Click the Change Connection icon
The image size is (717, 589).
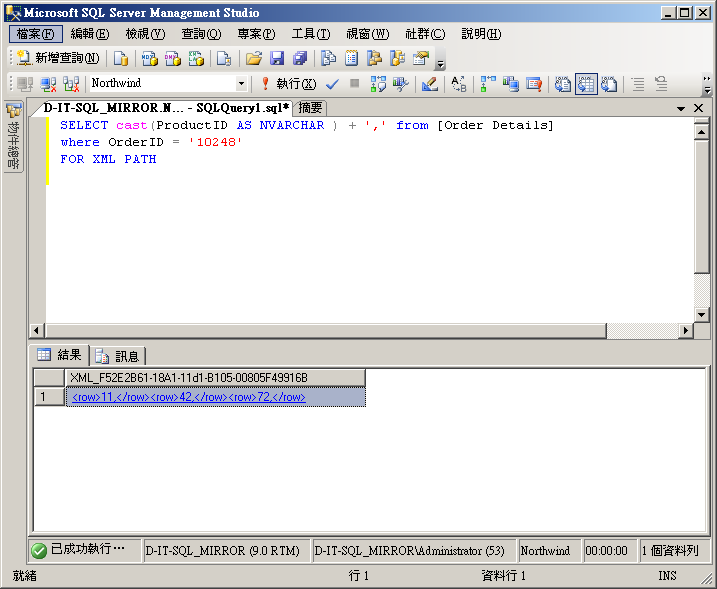(71, 84)
